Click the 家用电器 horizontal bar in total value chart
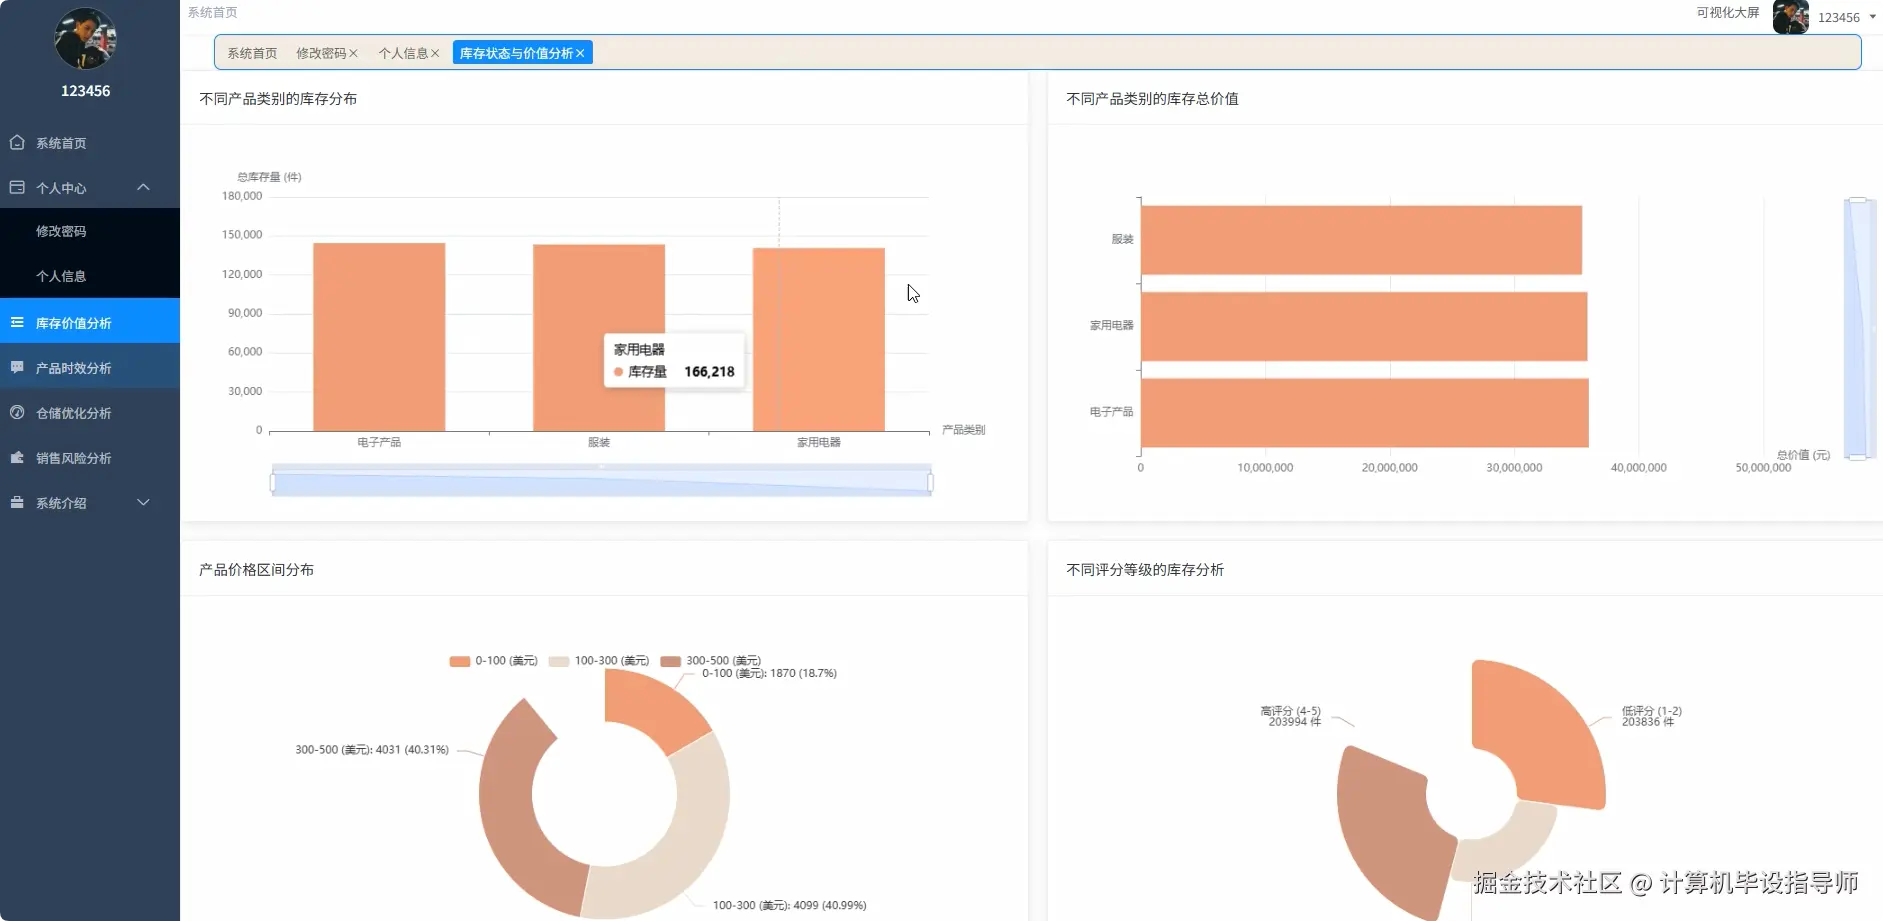Image resolution: width=1883 pixels, height=921 pixels. pyautogui.click(x=1364, y=326)
